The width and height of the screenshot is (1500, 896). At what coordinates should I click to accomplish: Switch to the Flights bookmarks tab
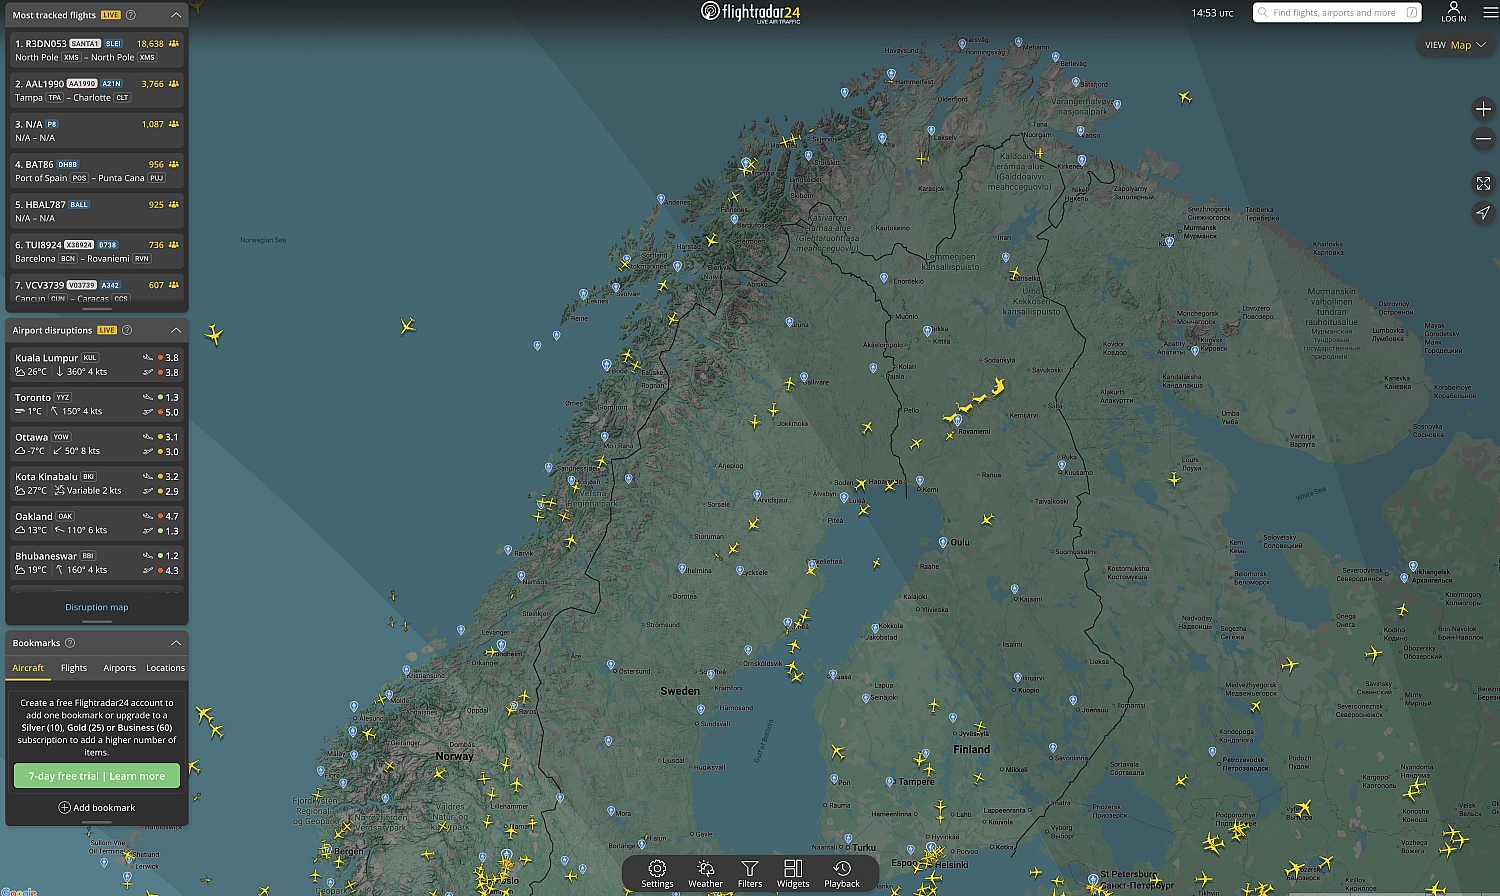point(74,668)
